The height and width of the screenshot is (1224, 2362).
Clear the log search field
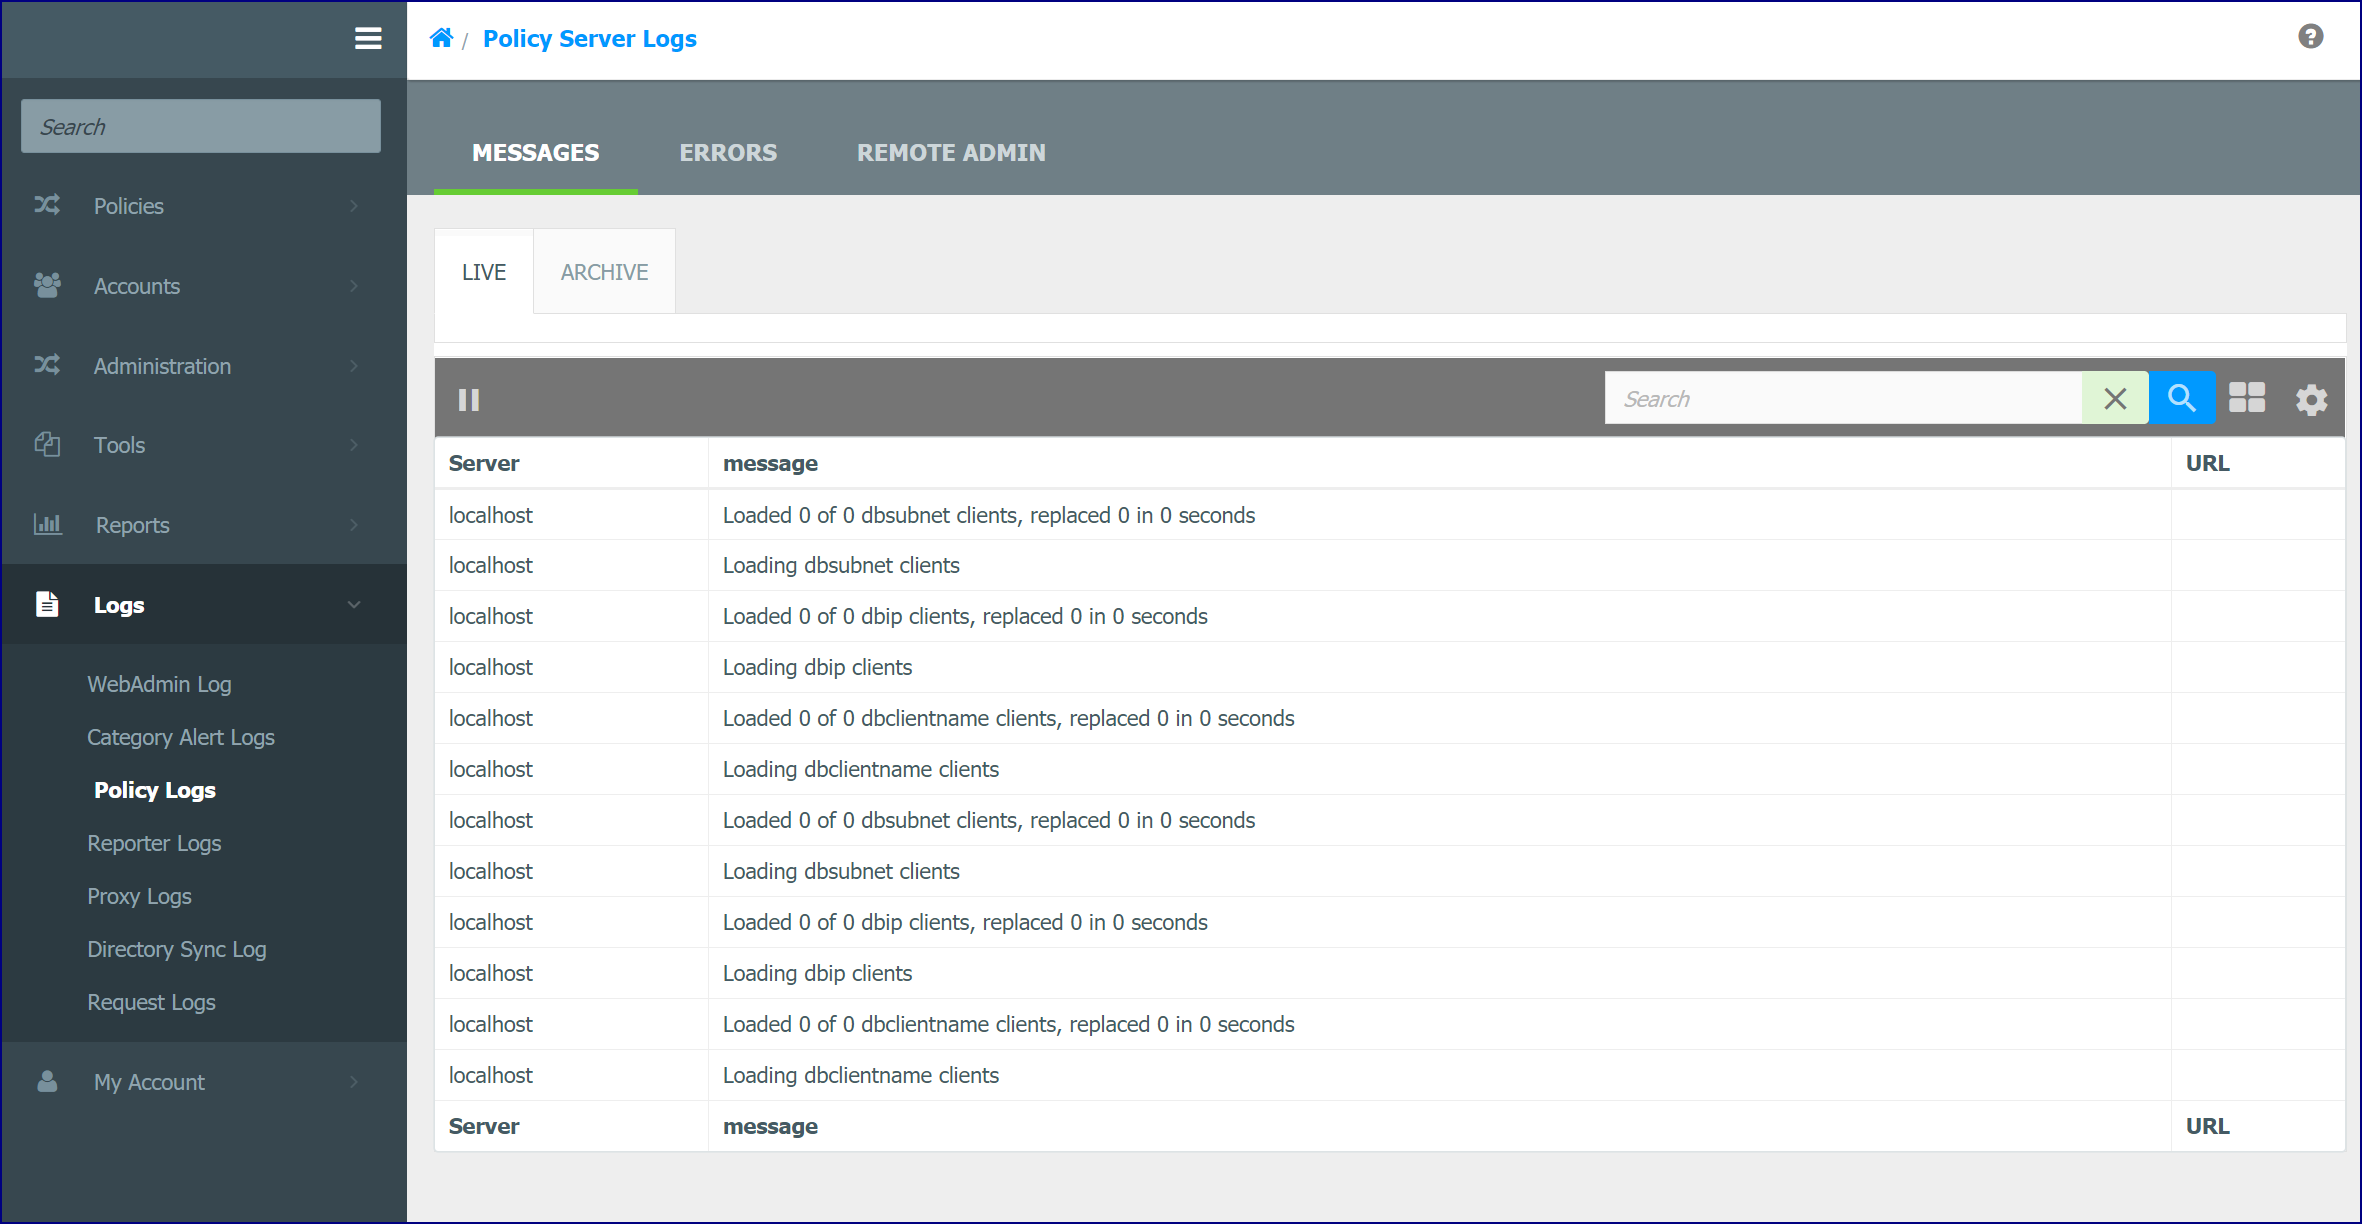(2115, 398)
